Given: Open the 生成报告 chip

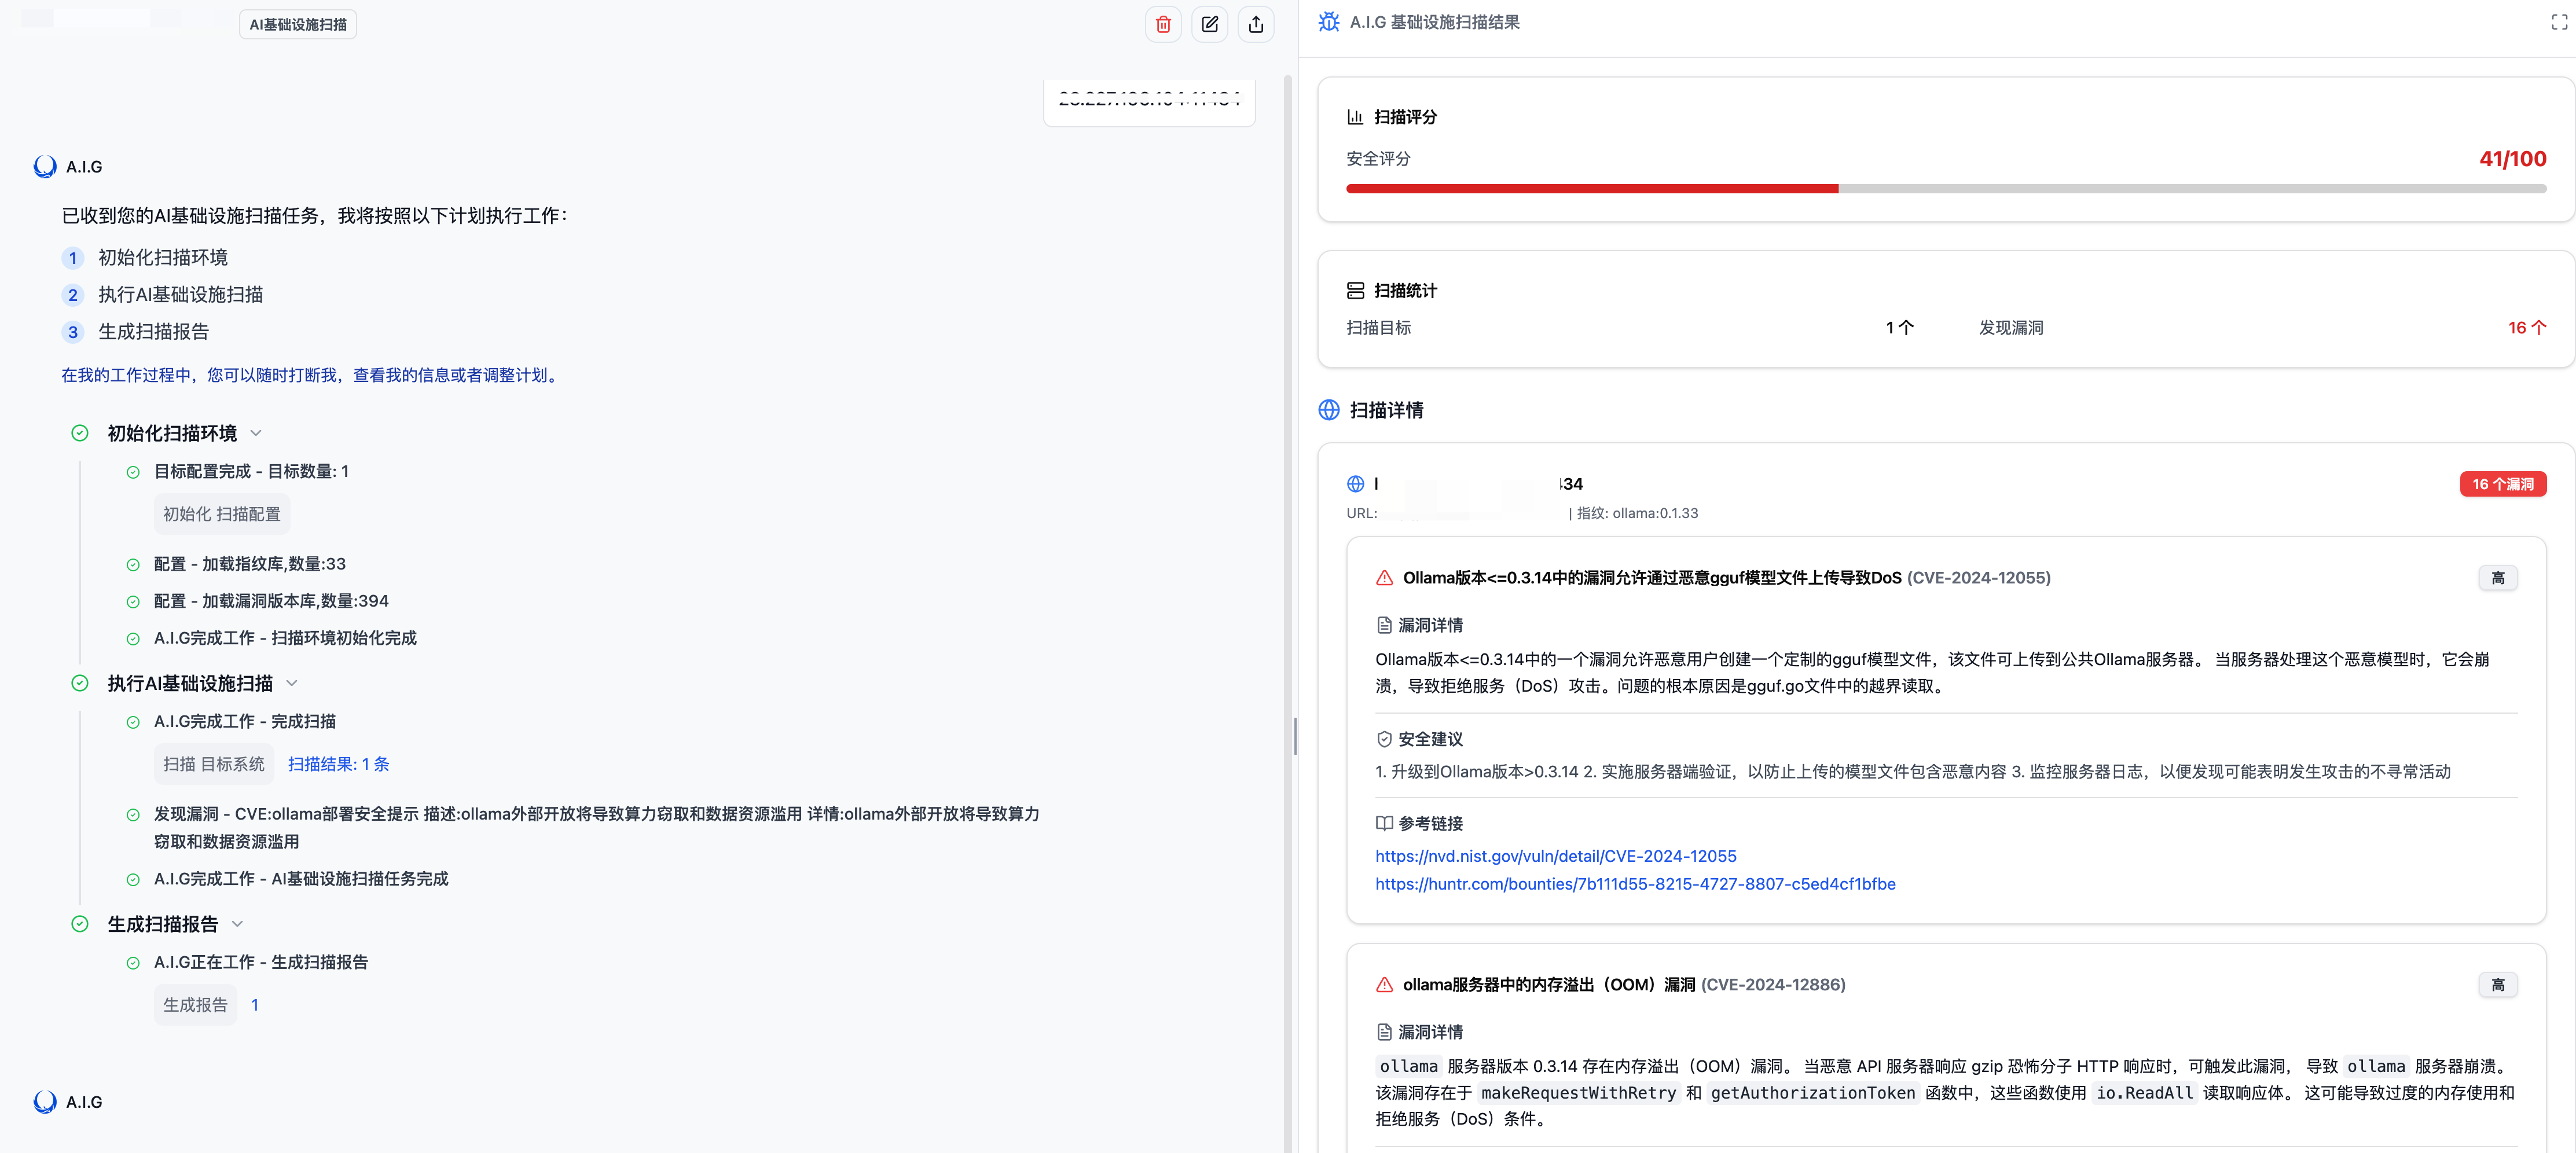Looking at the screenshot, I should tap(195, 1005).
